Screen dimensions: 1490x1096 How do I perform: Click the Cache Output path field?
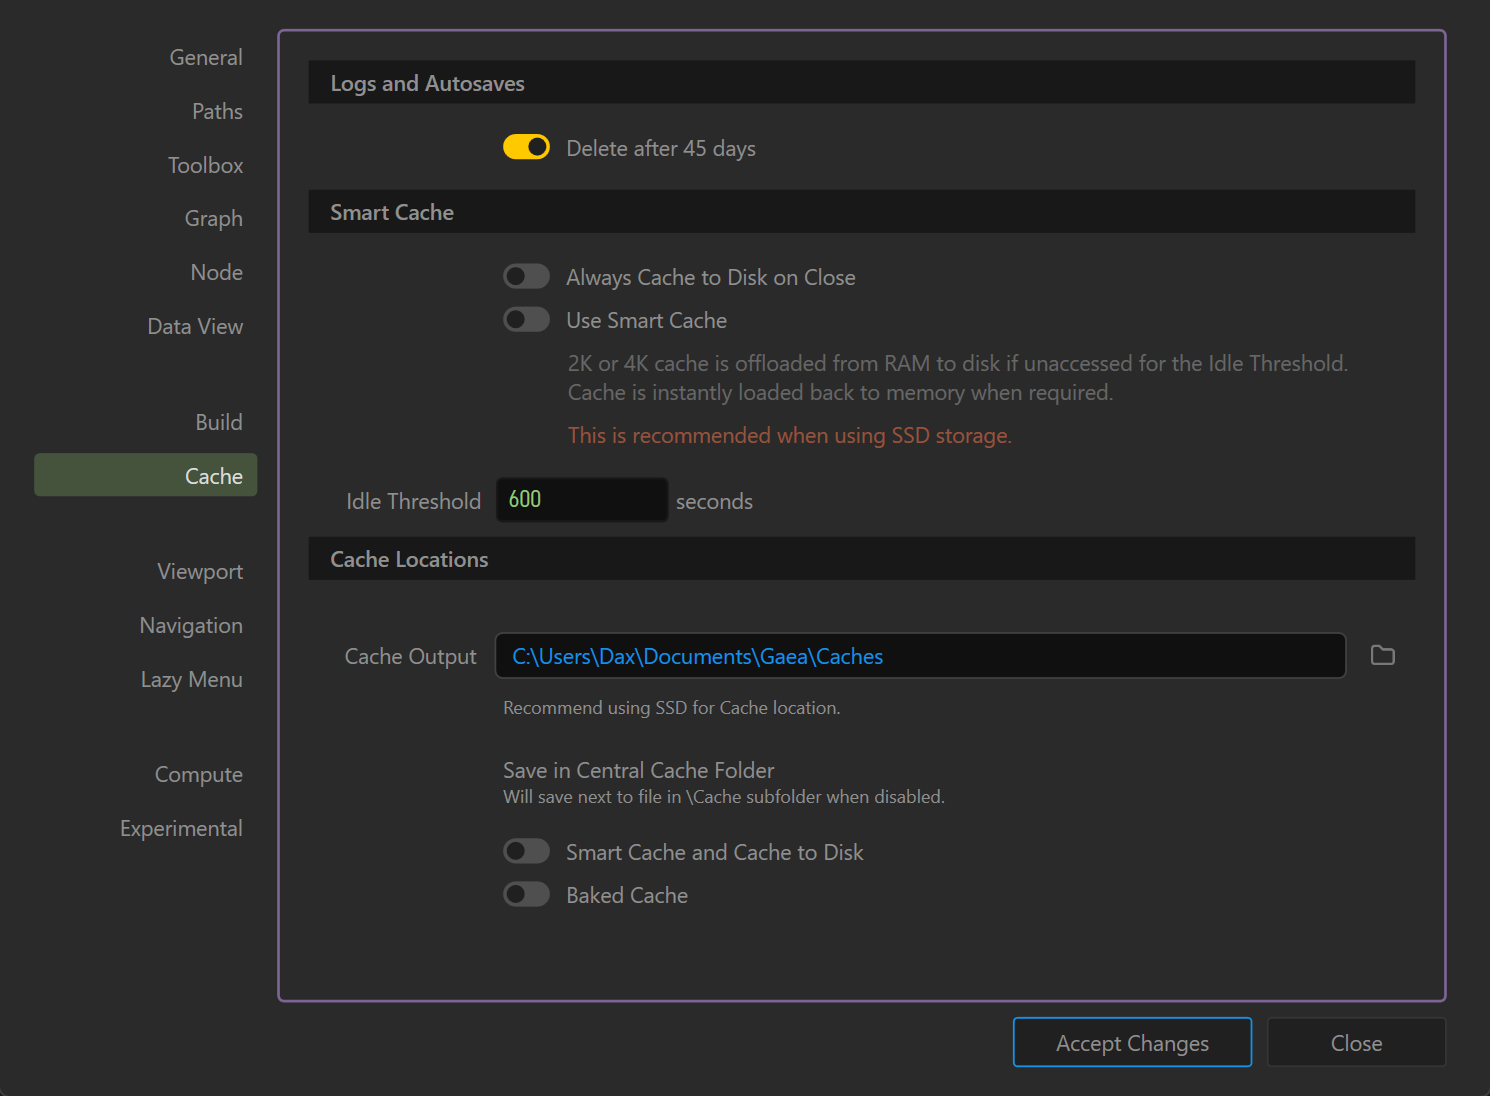(920, 656)
